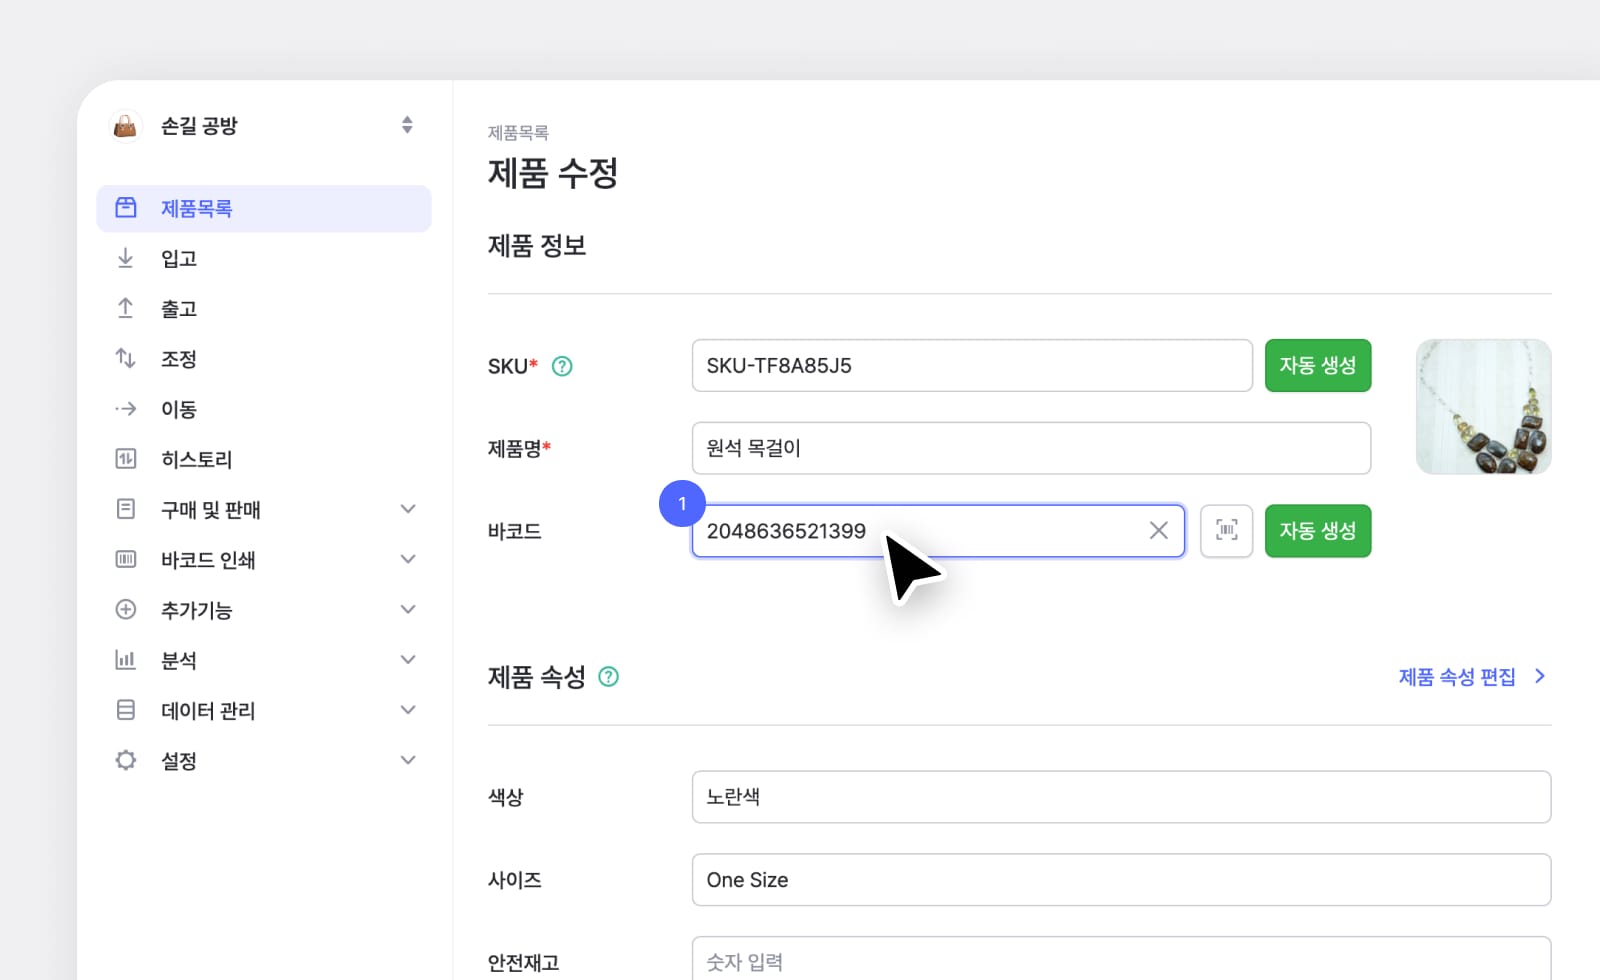The image size is (1600, 980).
Task: Click the 바코드 인쇄 menu label
Action: 208,560
